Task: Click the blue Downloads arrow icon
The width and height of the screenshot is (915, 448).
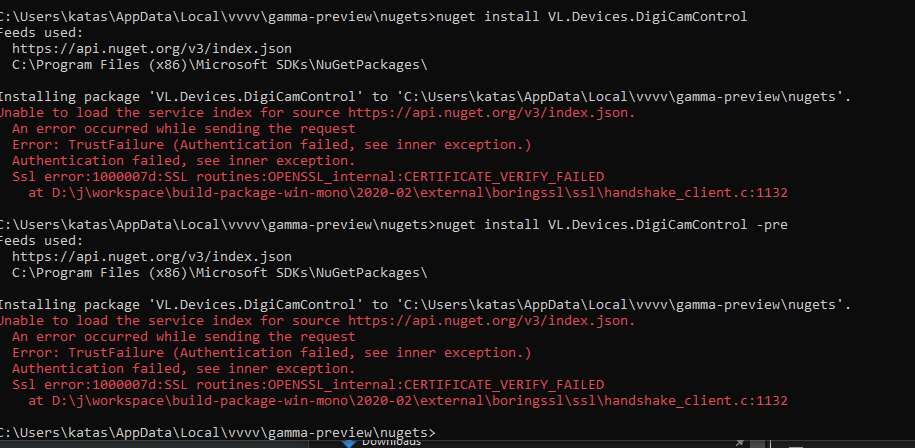Action: 349,444
